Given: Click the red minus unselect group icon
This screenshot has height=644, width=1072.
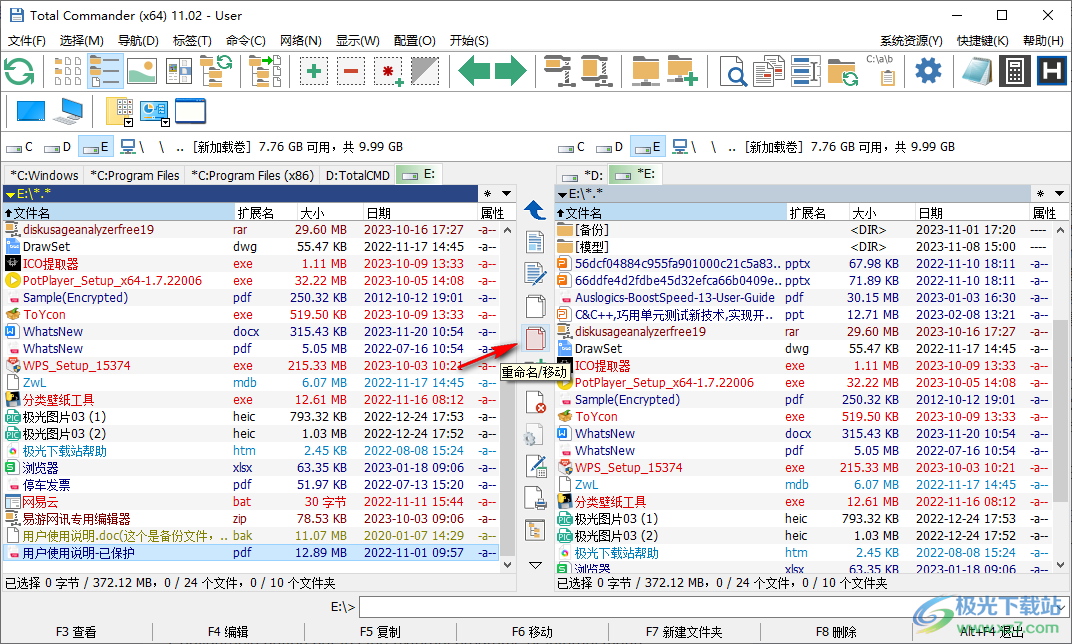Looking at the screenshot, I should click(x=351, y=71).
